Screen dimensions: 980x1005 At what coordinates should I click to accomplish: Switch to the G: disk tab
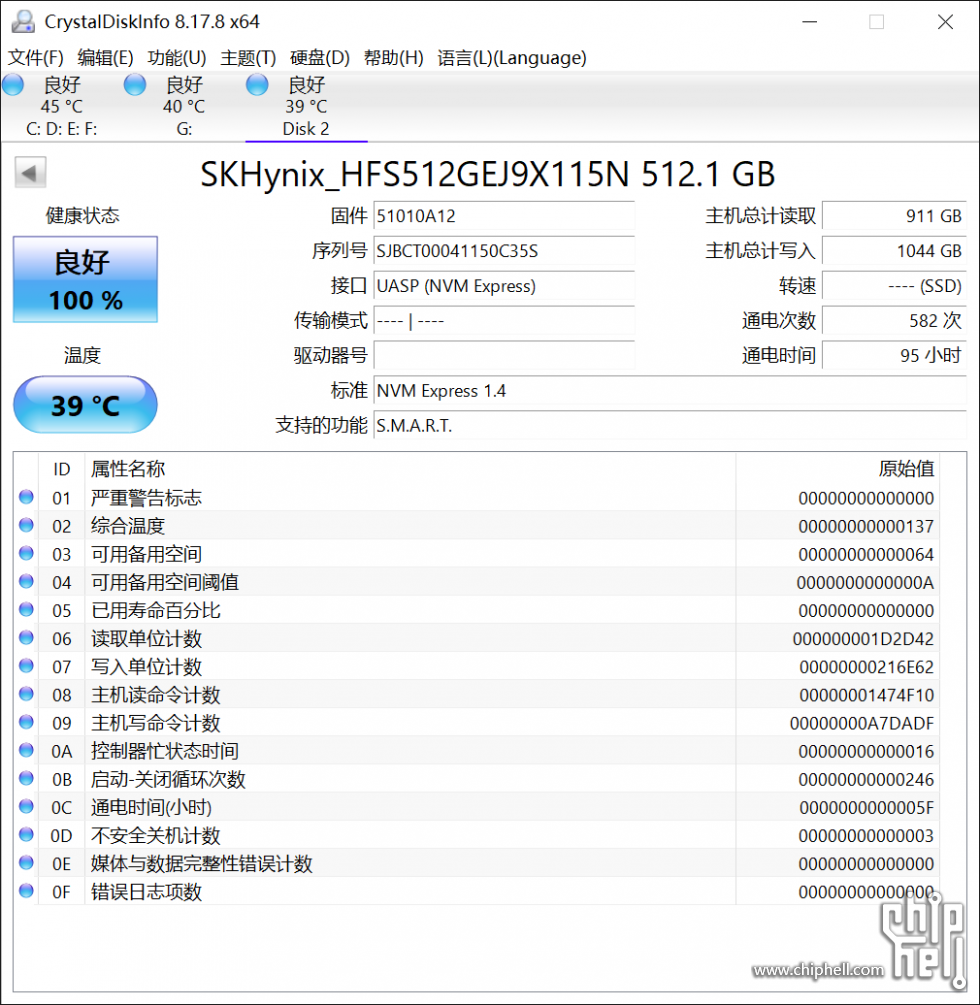[x=184, y=106]
